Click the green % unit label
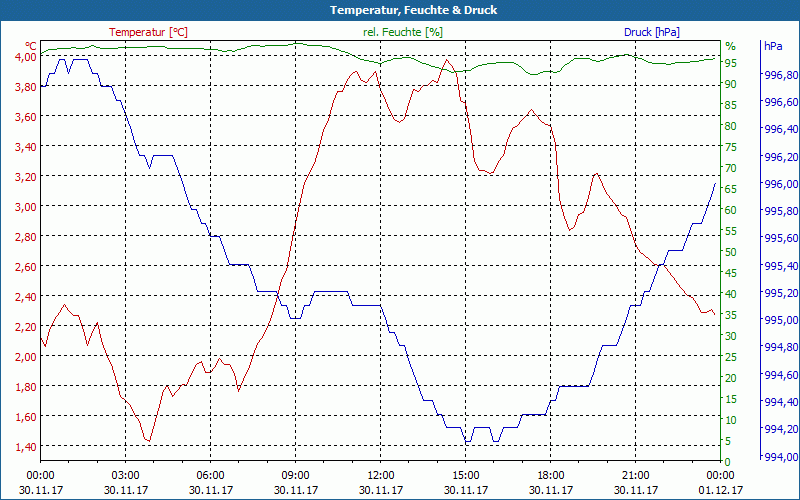This screenshot has height=500, width=800. coord(730,46)
